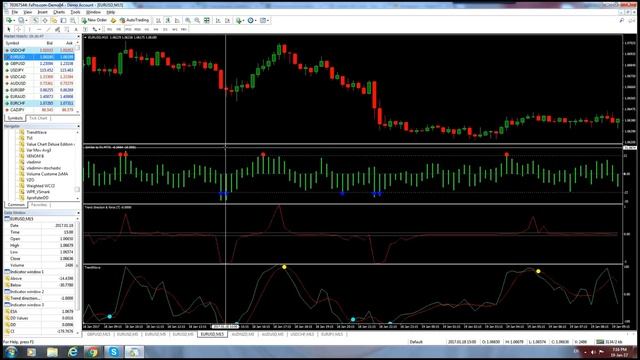640x360 pixels.
Task: Toggle the AutoTrading button
Action: [134, 20]
